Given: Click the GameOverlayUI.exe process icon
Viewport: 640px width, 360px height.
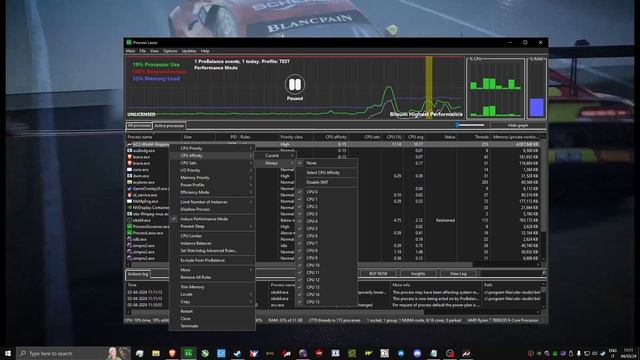Looking at the screenshot, I should (129, 189).
